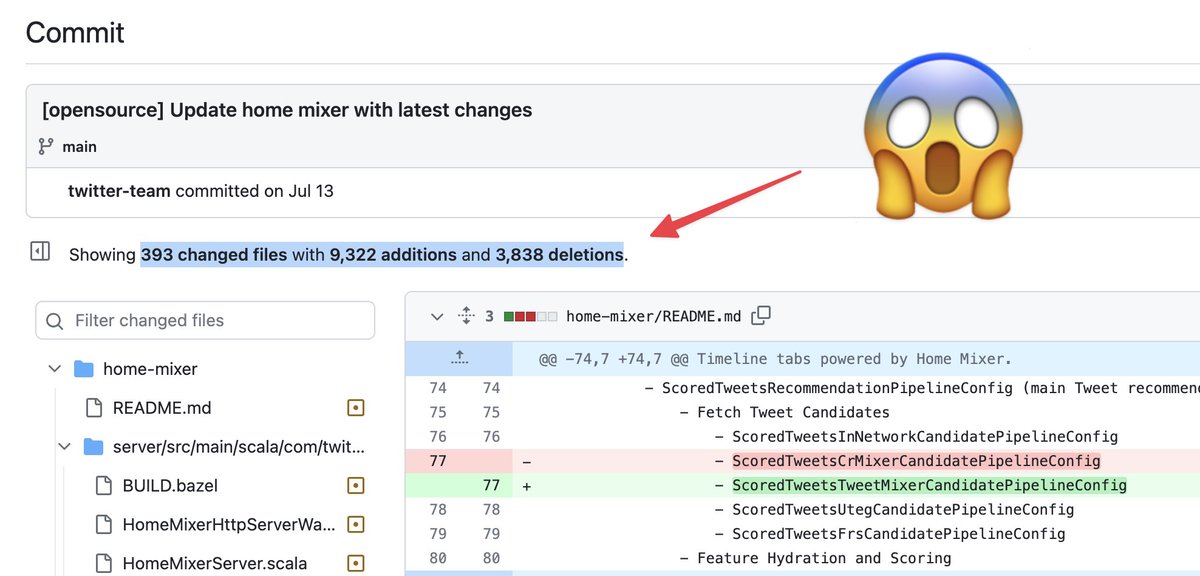Click the HomeMixerHttpServerWa... file icon
1200x576 pixels.
[104, 524]
